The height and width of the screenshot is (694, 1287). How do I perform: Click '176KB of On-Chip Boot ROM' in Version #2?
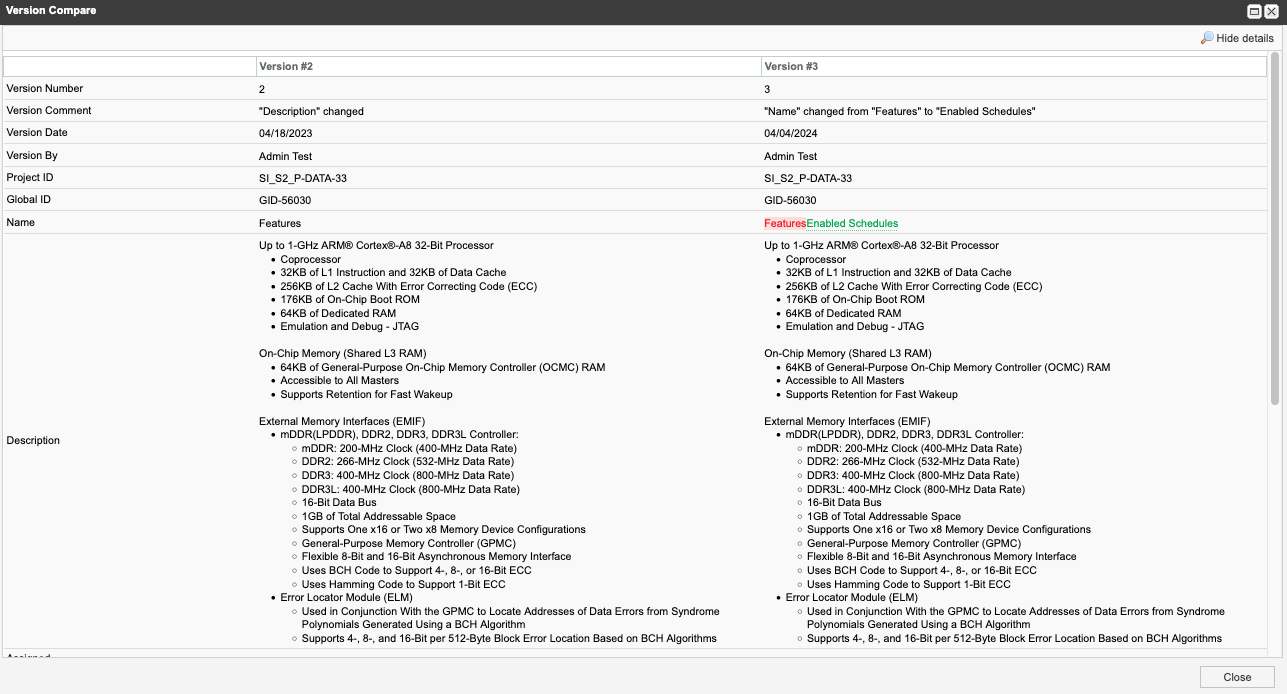350,300
